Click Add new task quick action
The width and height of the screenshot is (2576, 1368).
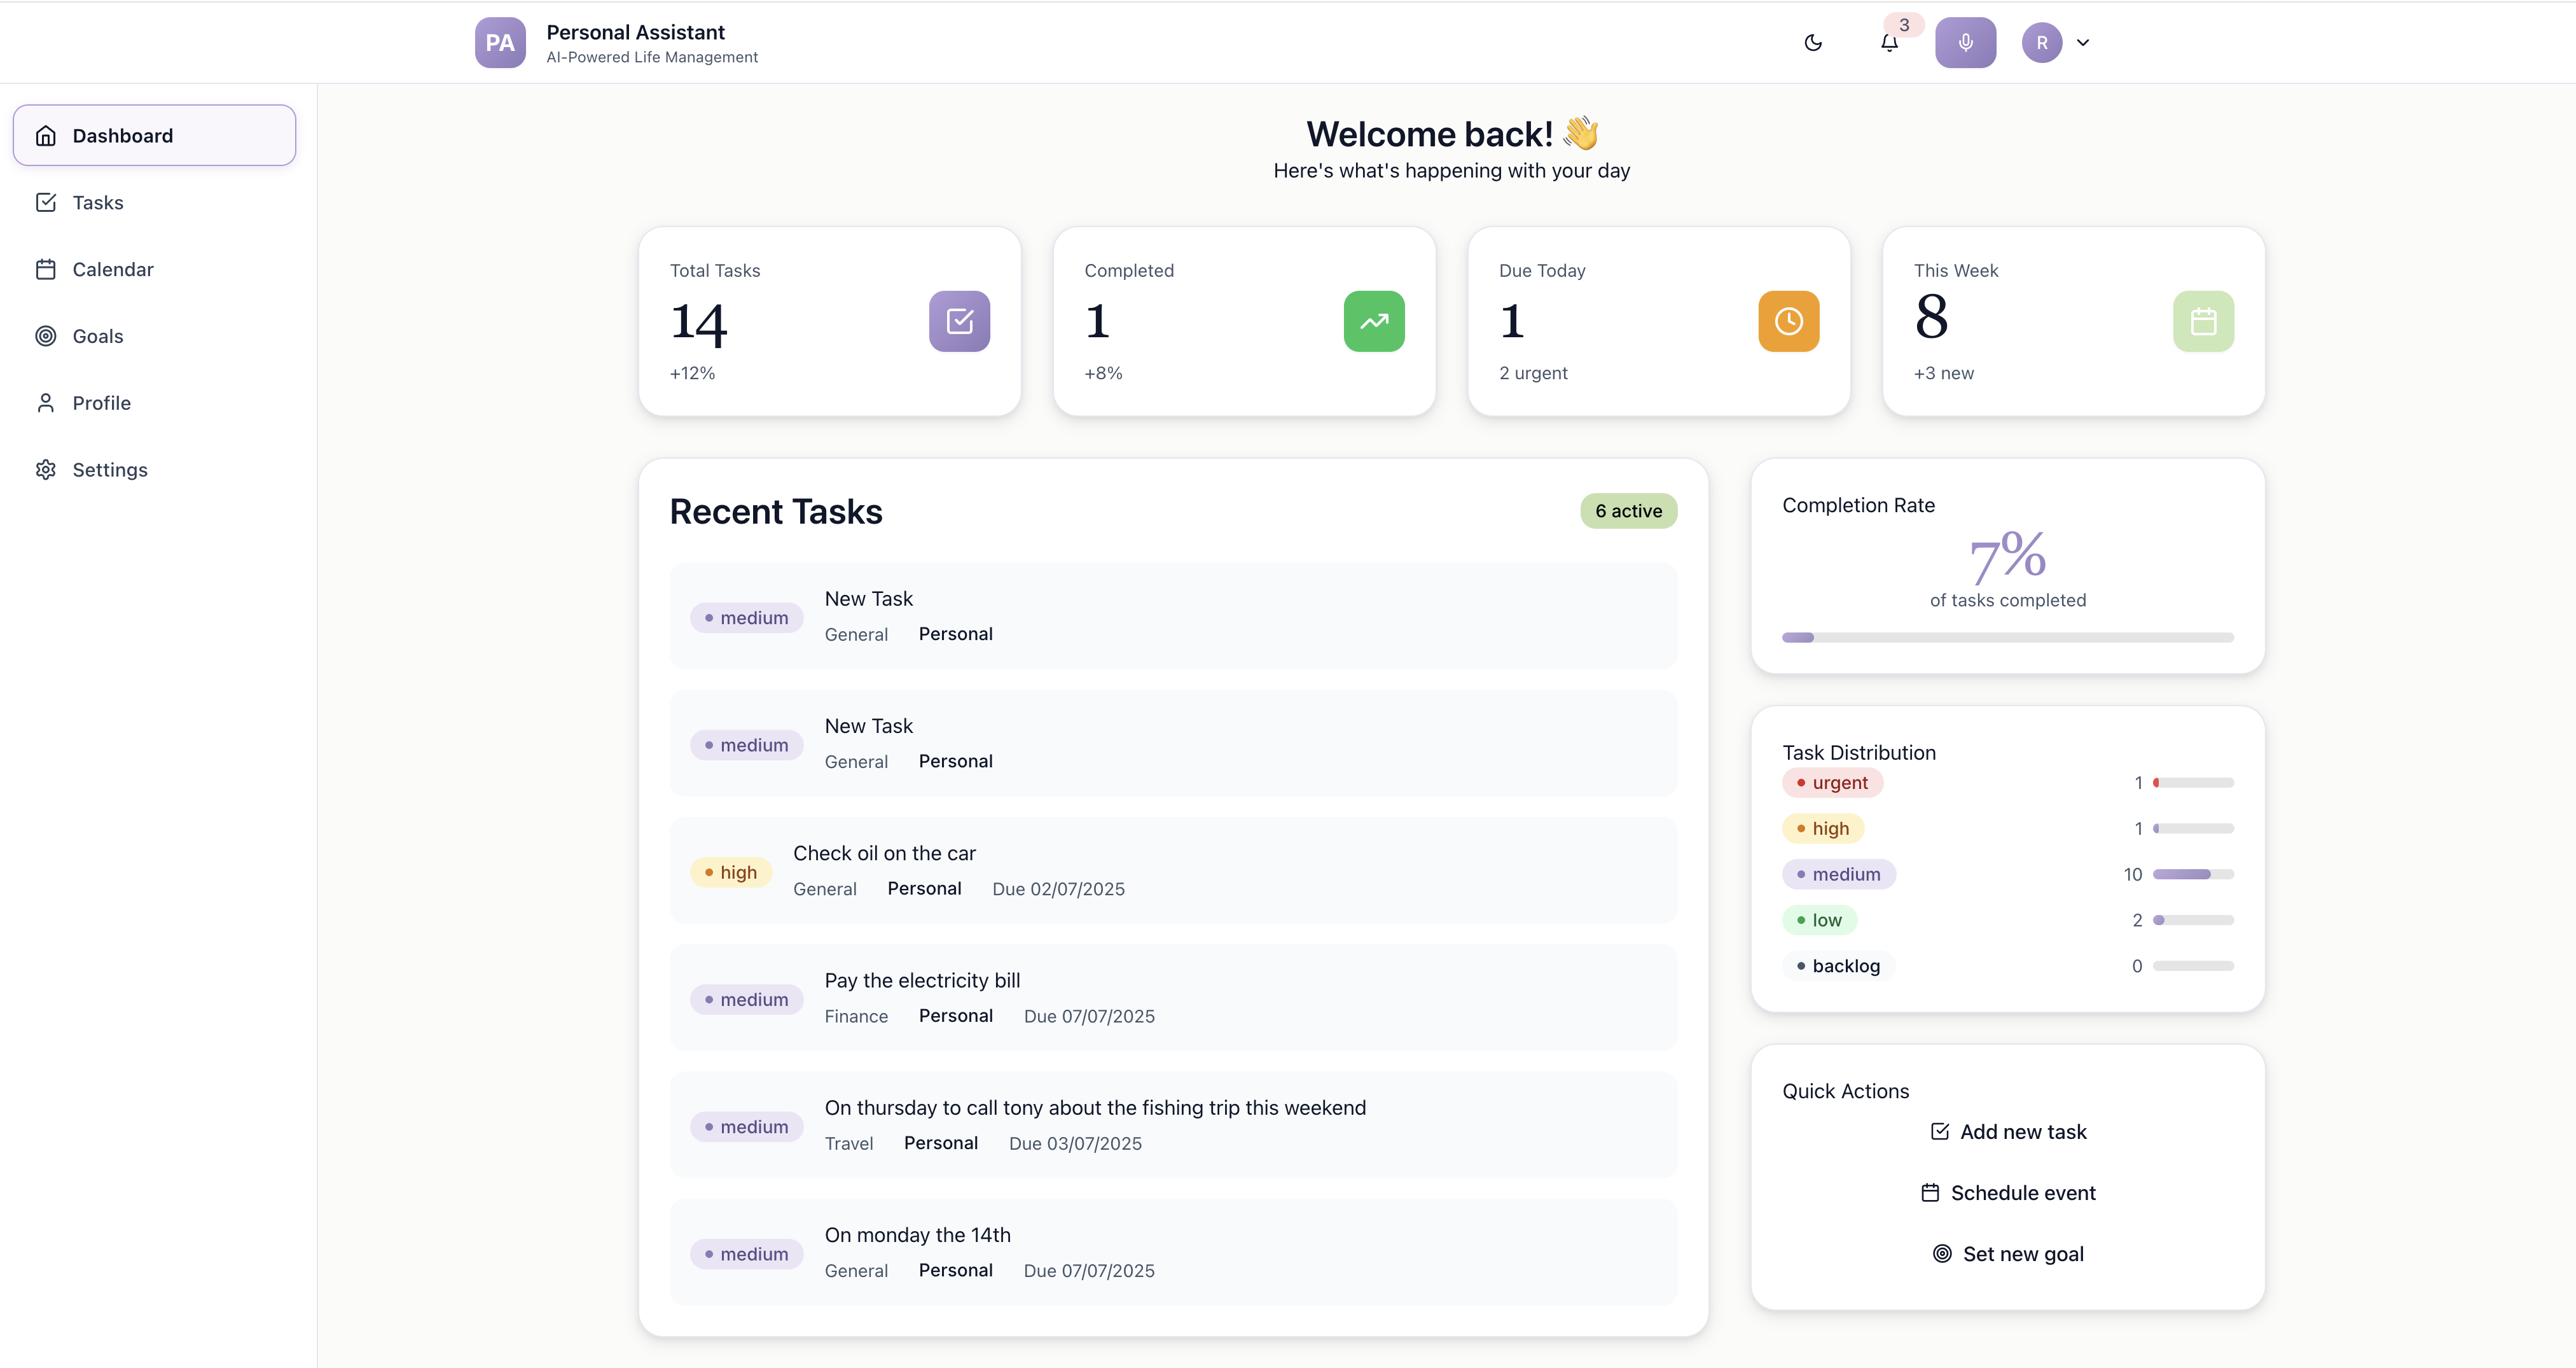pyautogui.click(x=2008, y=1132)
